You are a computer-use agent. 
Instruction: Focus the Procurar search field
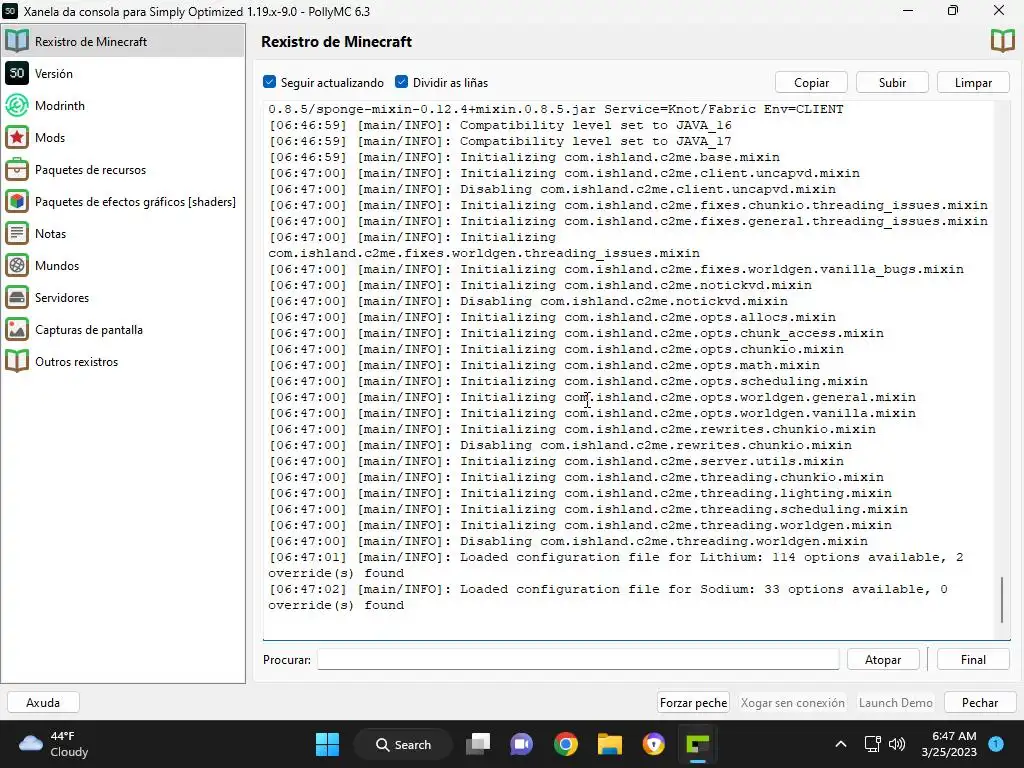point(578,660)
